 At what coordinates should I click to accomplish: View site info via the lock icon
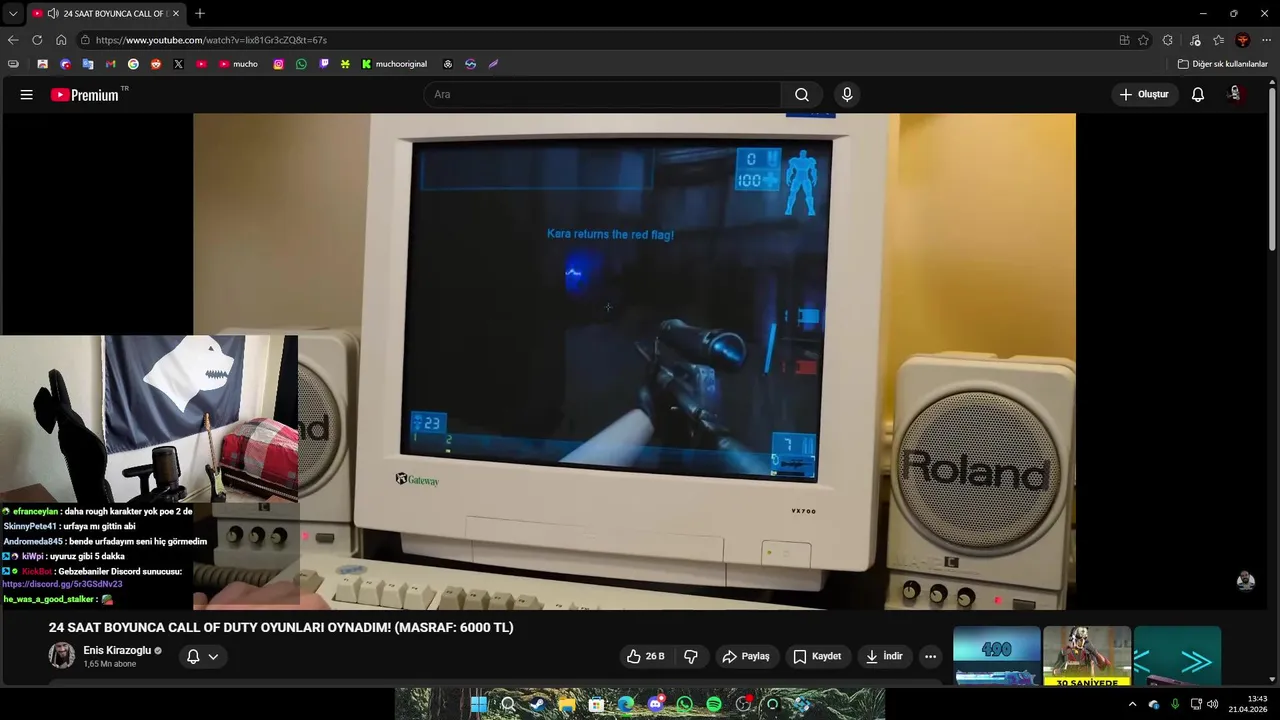pyautogui.click(x=86, y=40)
